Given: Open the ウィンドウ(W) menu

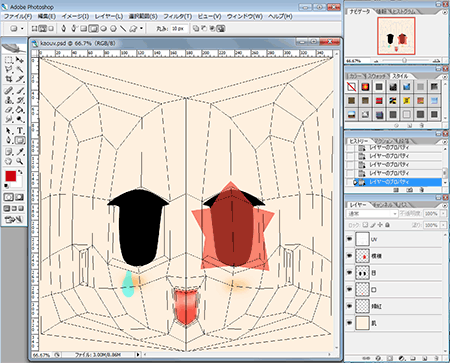Looking at the screenshot, I should (x=244, y=16).
